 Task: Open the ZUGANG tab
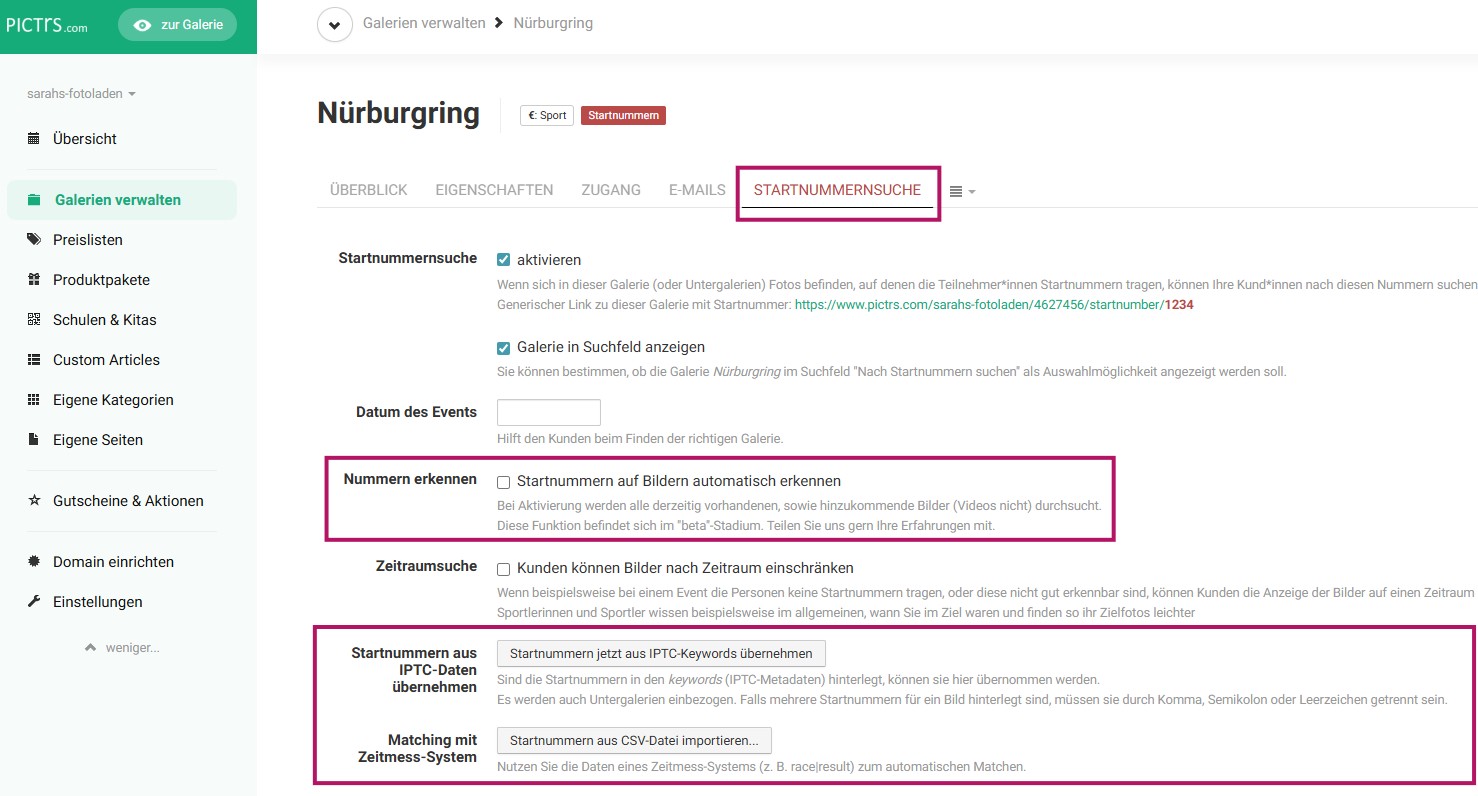pos(611,190)
